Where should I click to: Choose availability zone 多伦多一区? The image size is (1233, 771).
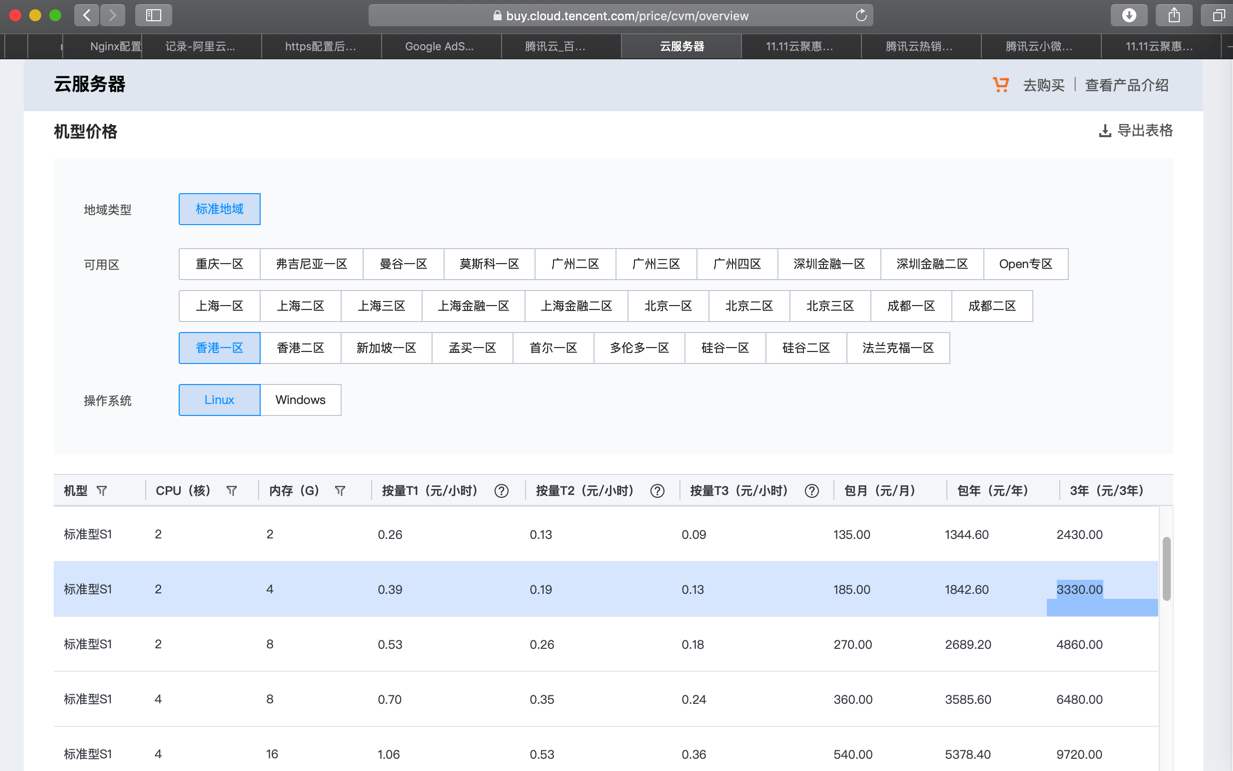coord(639,348)
